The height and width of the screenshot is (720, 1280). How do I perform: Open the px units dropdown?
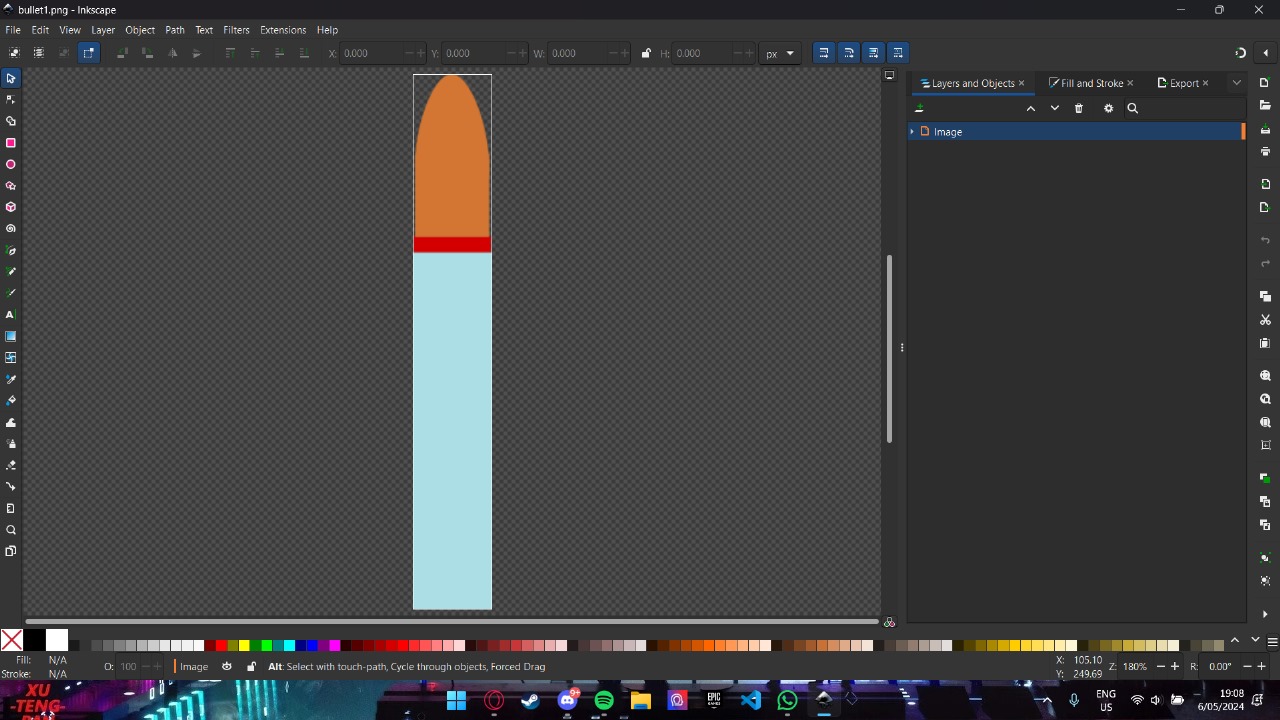click(780, 53)
